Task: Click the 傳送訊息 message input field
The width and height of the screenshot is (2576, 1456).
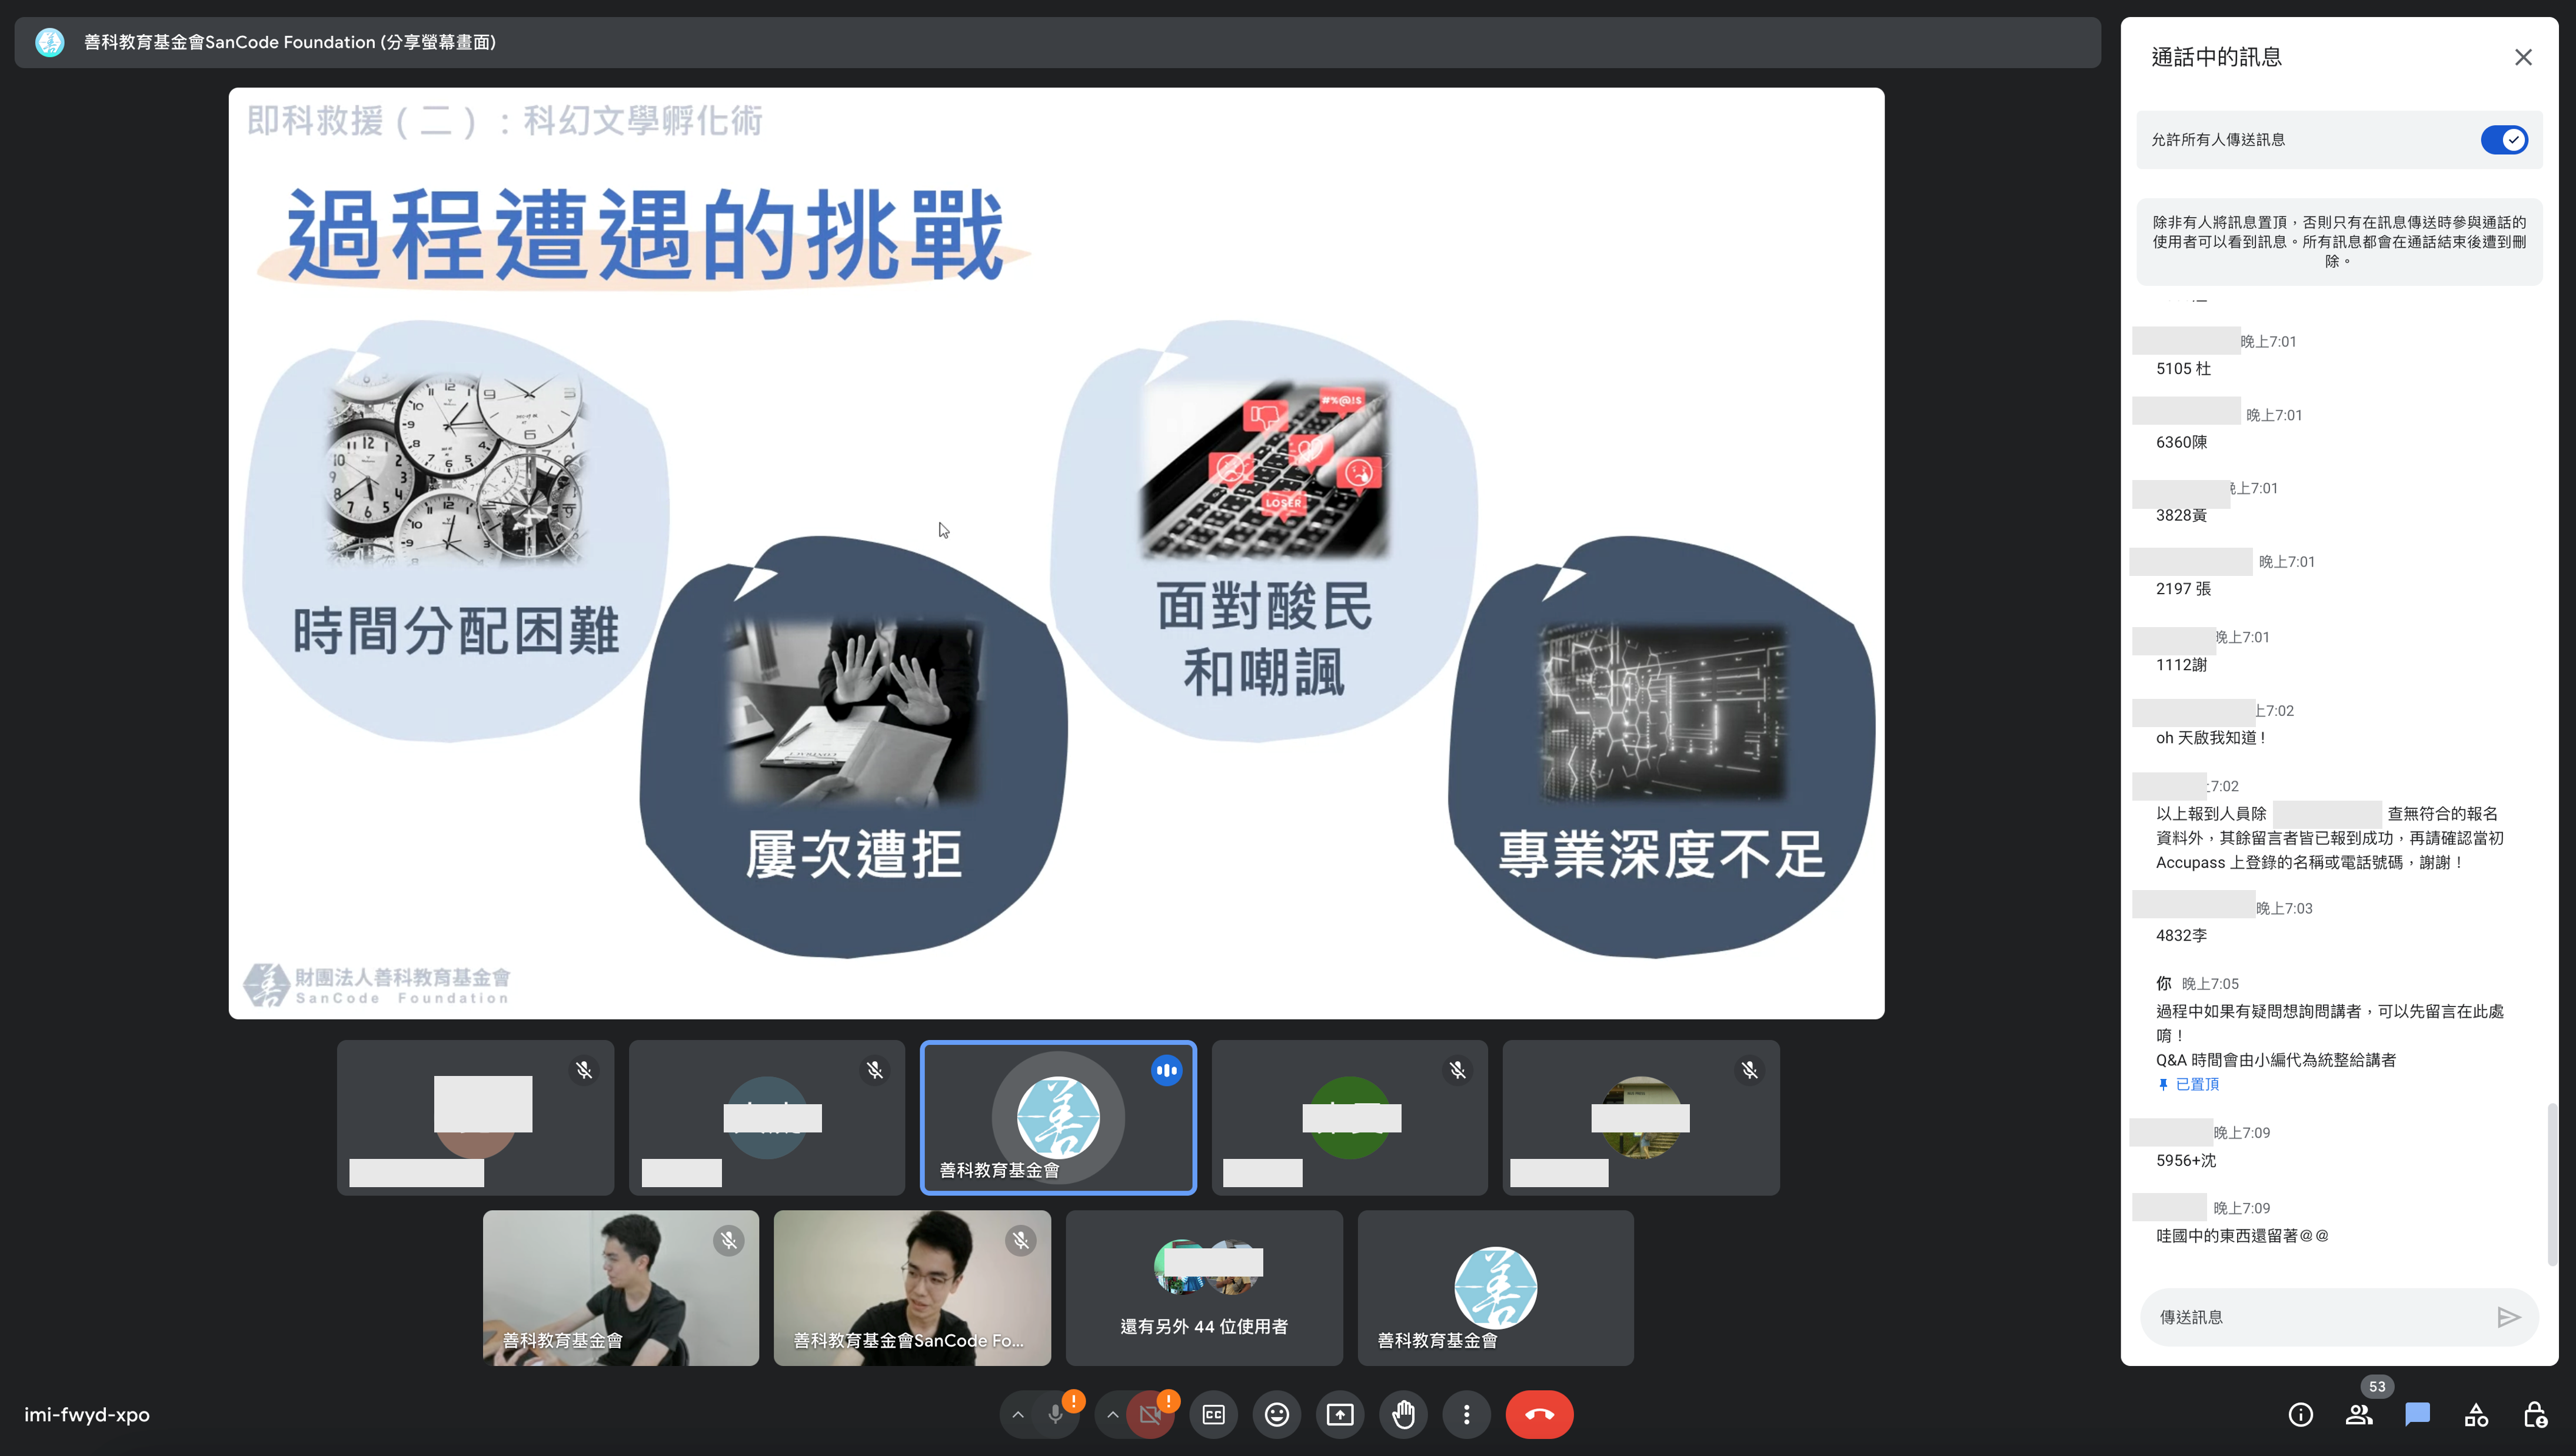Action: click(2310, 1317)
